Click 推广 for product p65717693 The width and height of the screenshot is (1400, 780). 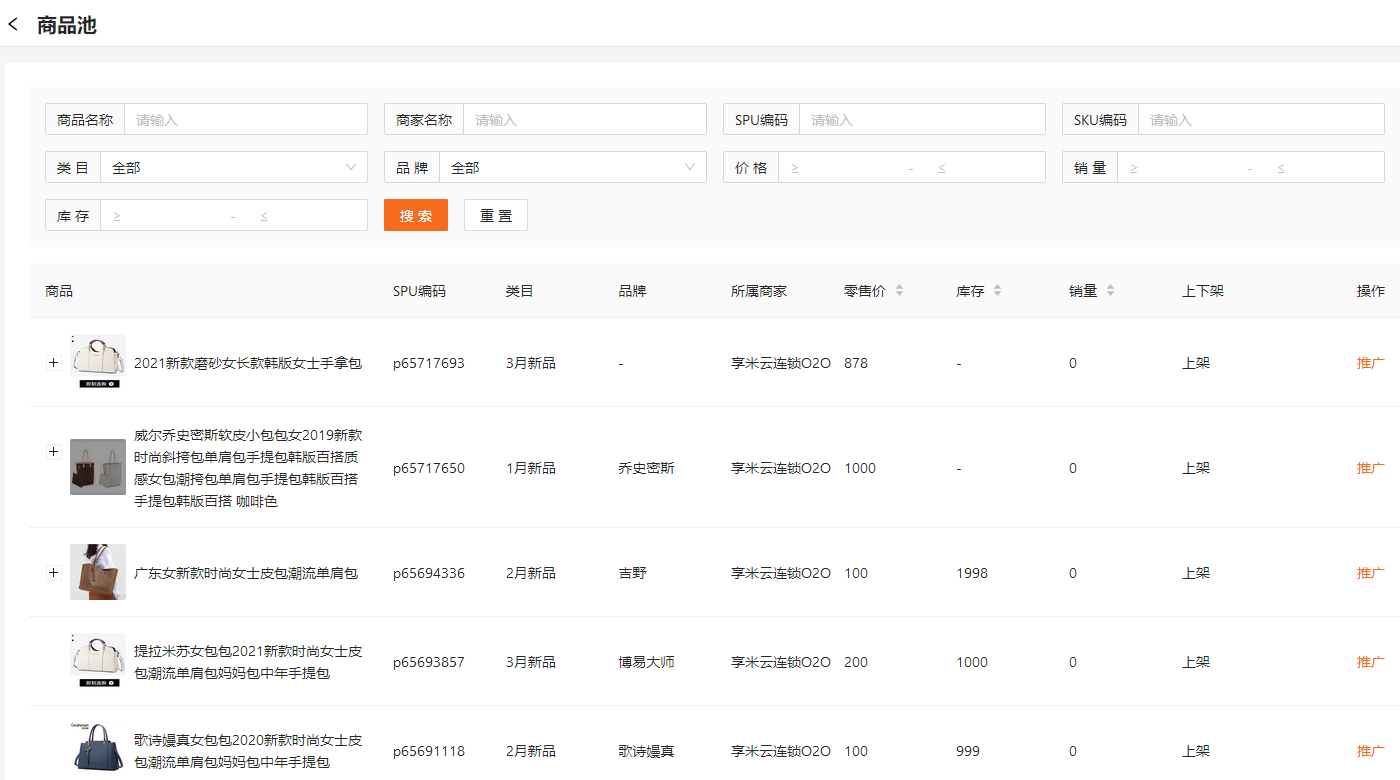(x=1370, y=363)
